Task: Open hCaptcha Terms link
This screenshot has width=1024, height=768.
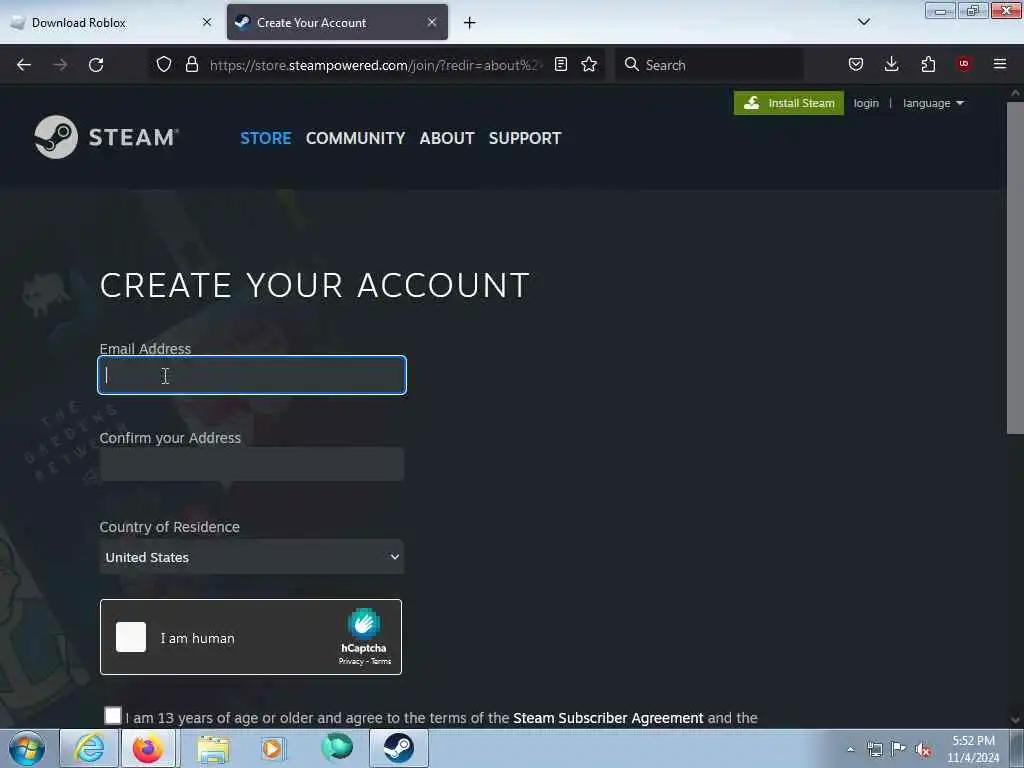Action: point(381,662)
